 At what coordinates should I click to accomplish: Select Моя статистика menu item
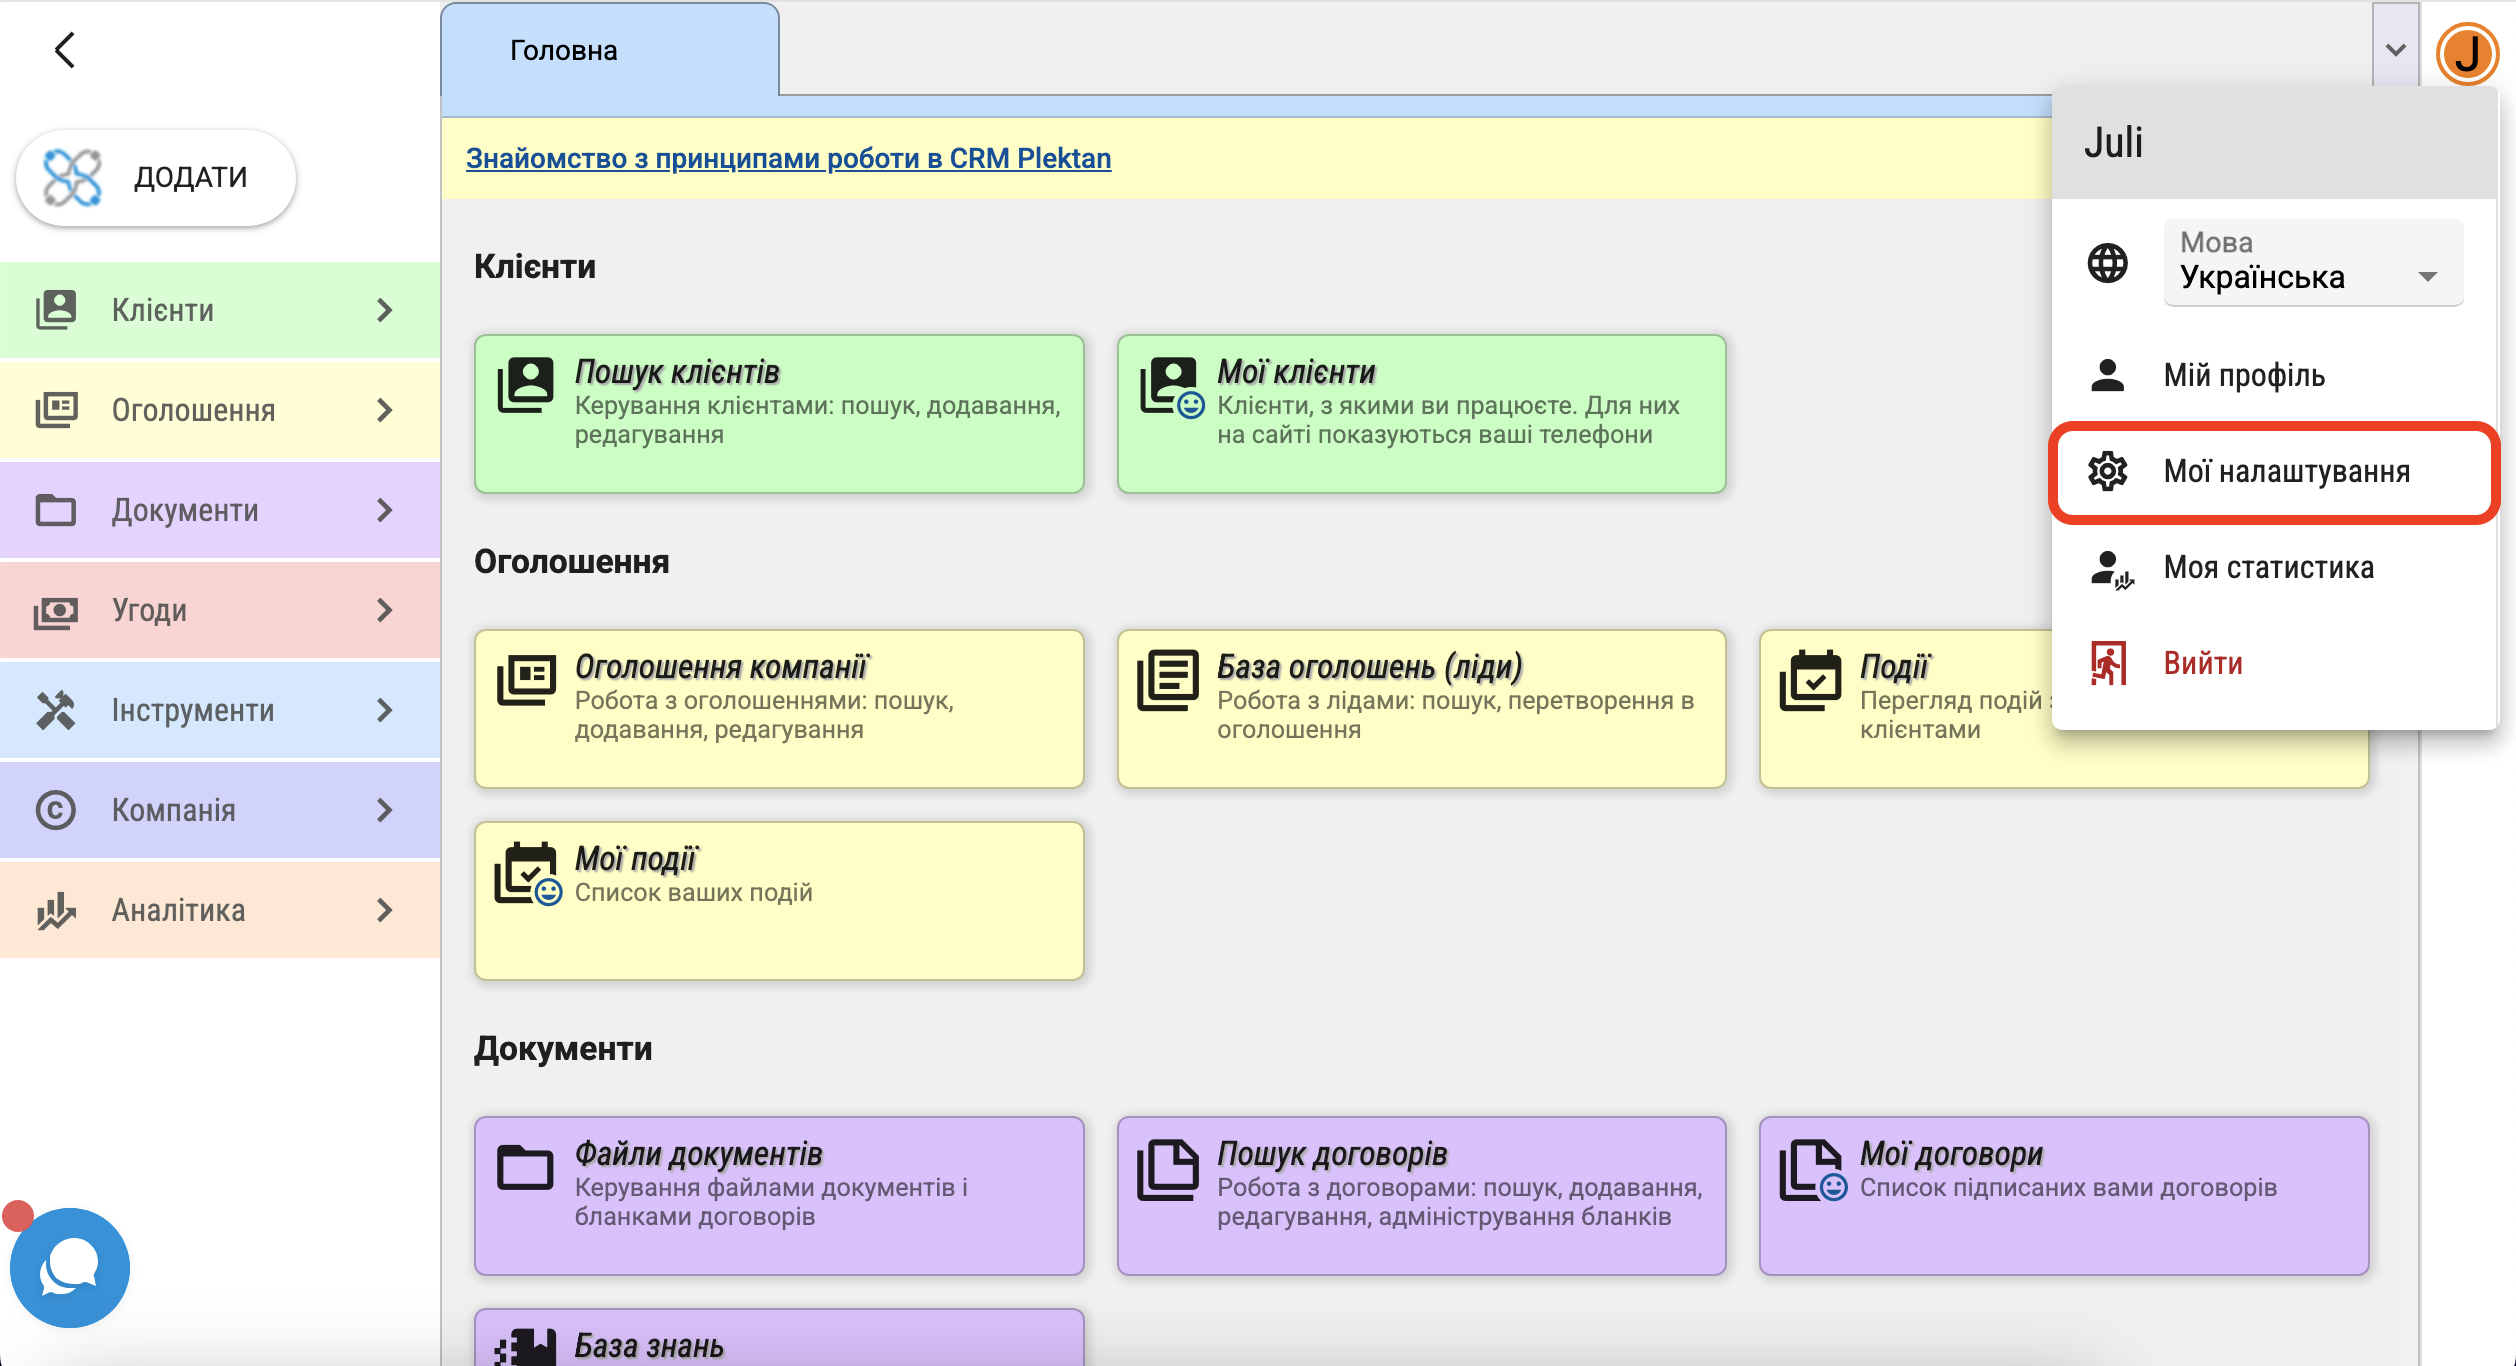pos(2267,568)
